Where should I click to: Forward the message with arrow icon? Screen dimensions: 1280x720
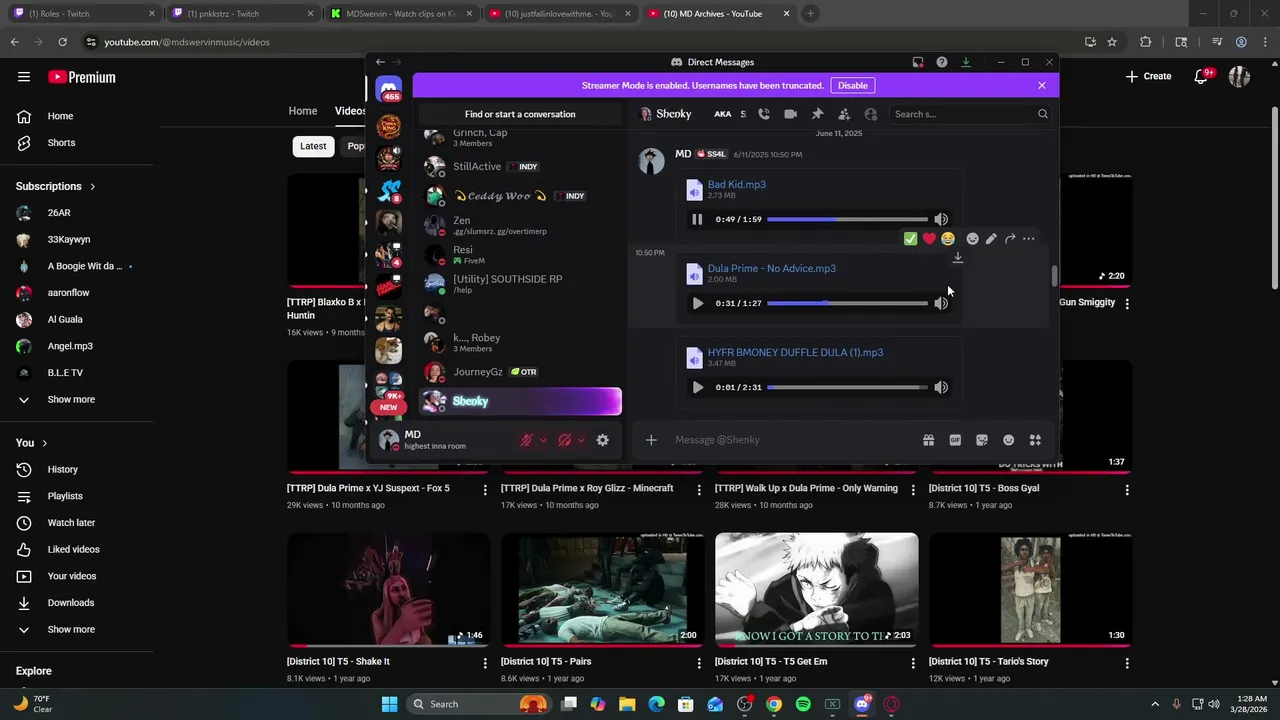[1010, 239]
